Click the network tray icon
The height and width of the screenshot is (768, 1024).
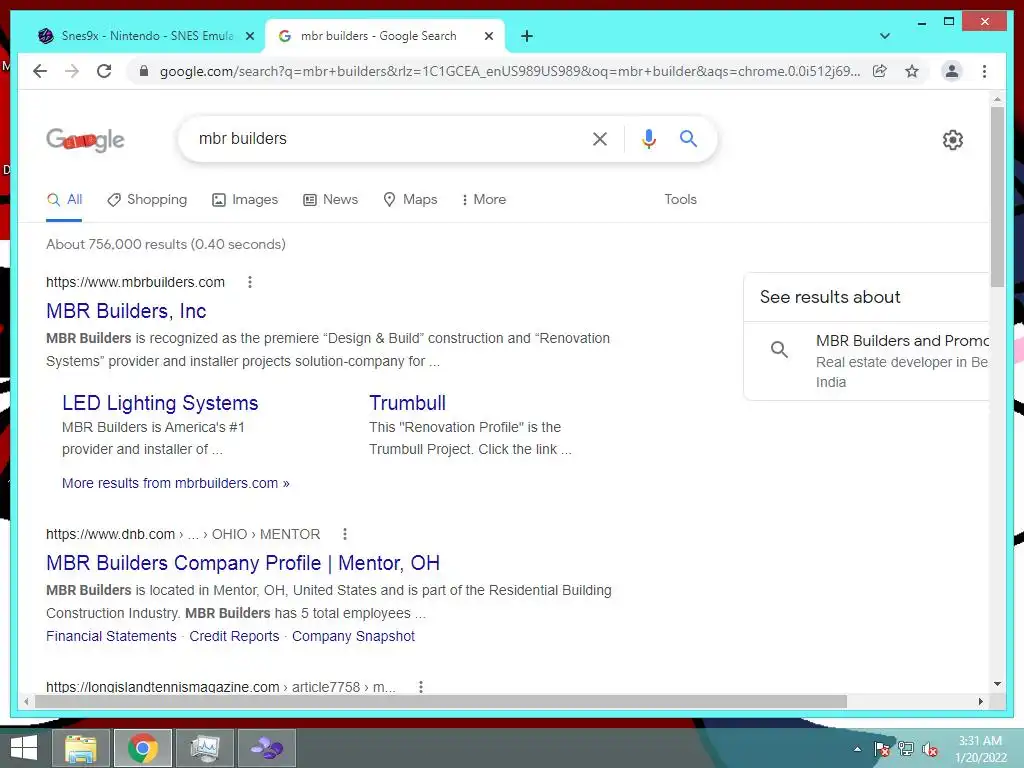(x=906, y=749)
